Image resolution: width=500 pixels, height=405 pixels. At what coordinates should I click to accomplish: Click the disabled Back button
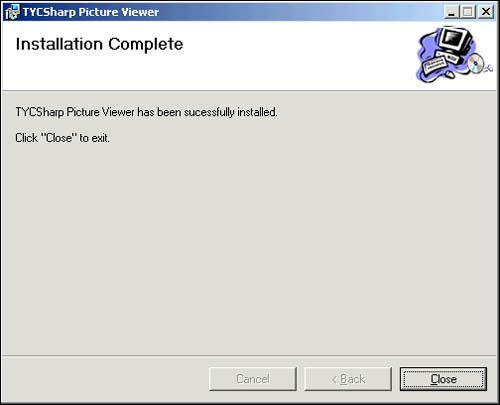click(348, 379)
